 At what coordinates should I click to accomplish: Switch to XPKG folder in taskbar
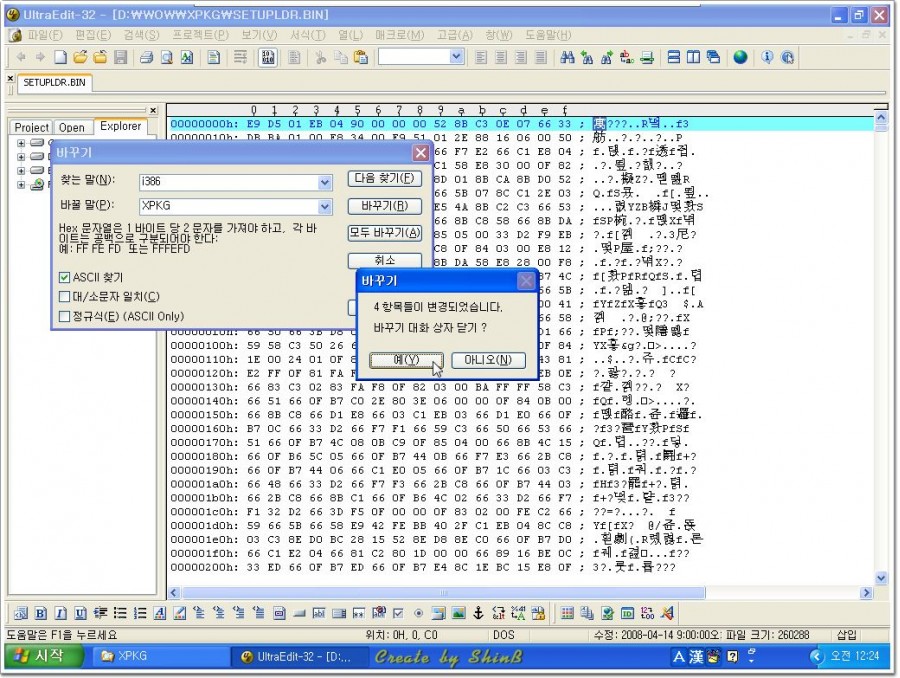click(x=159, y=656)
